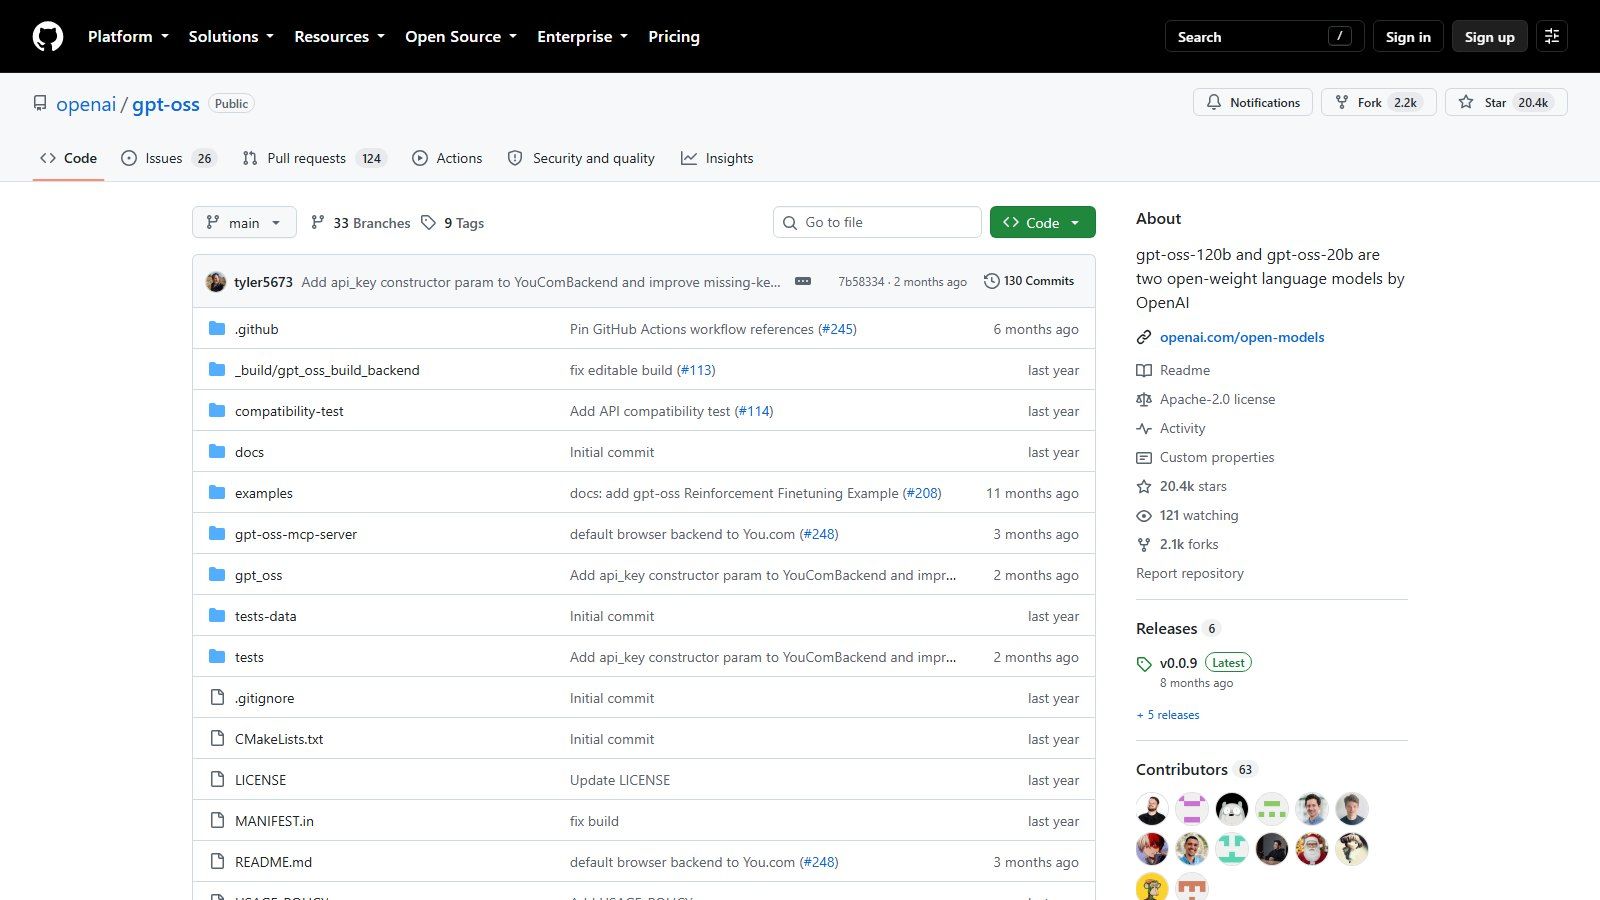Viewport: 1600px width, 900px height.
Task: Click tyler5673's avatar in commit bar
Action: pyautogui.click(x=216, y=282)
